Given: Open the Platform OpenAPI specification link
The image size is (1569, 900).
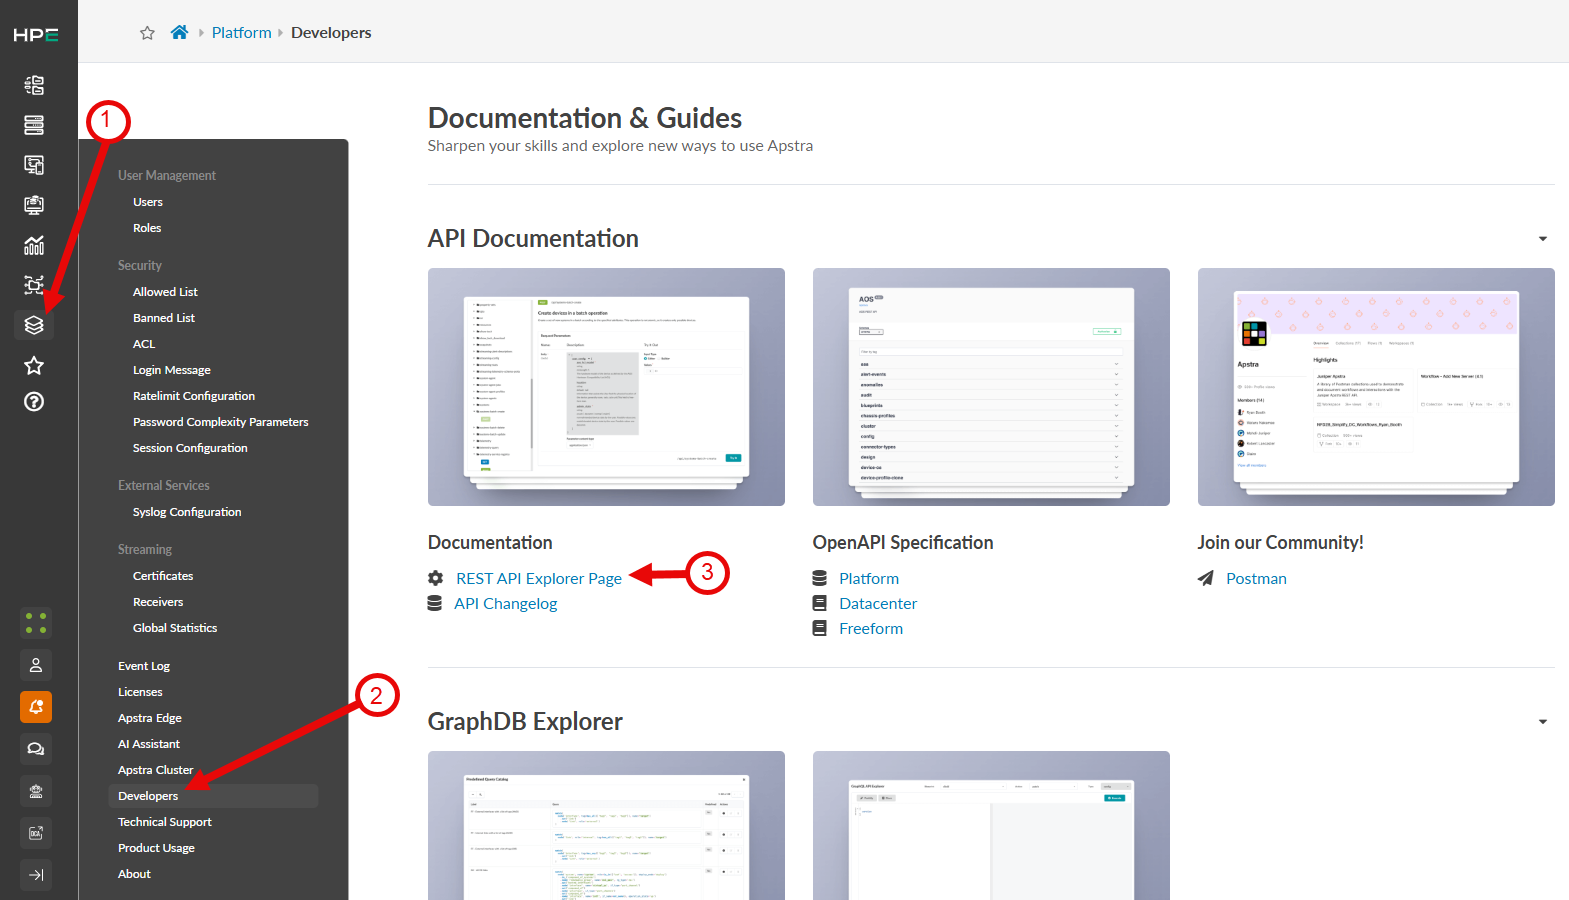Looking at the screenshot, I should [x=869, y=579].
